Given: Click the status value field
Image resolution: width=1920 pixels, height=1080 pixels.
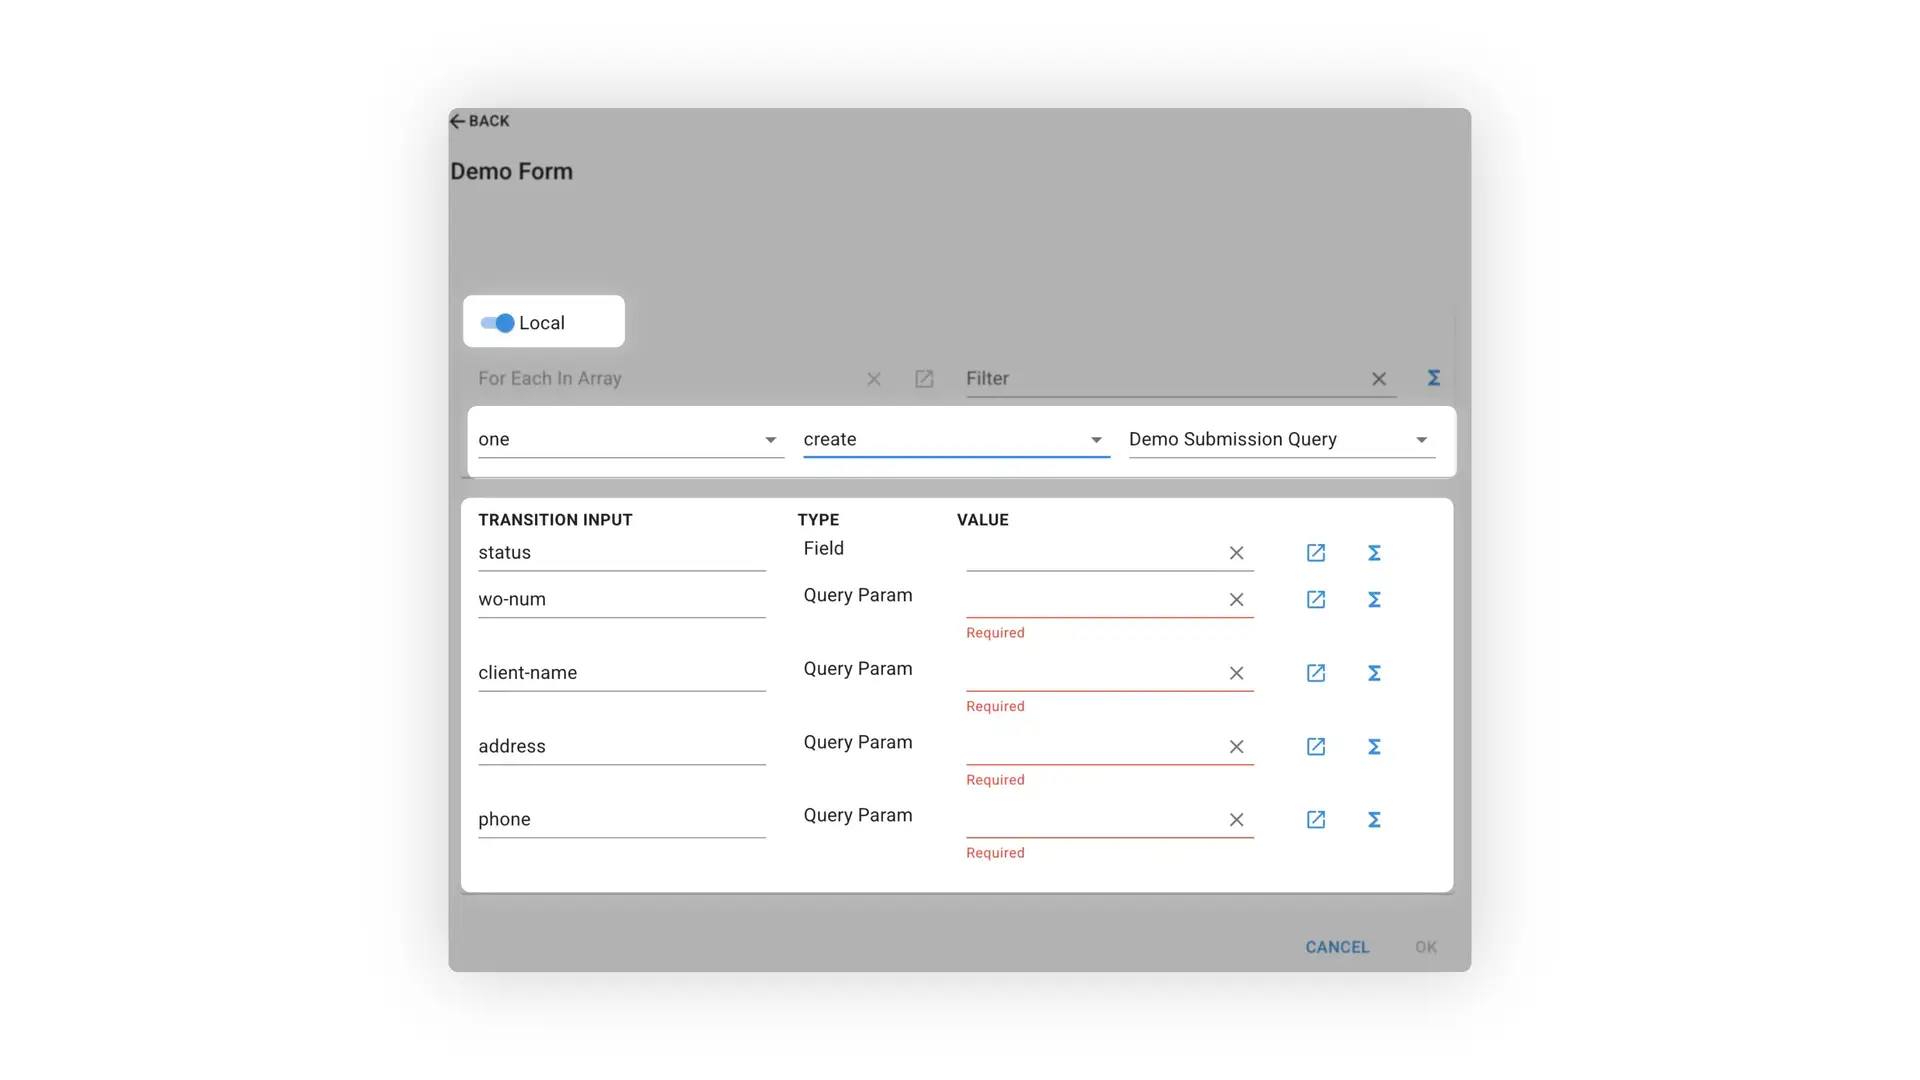Looking at the screenshot, I should pyautogui.click(x=1090, y=552).
